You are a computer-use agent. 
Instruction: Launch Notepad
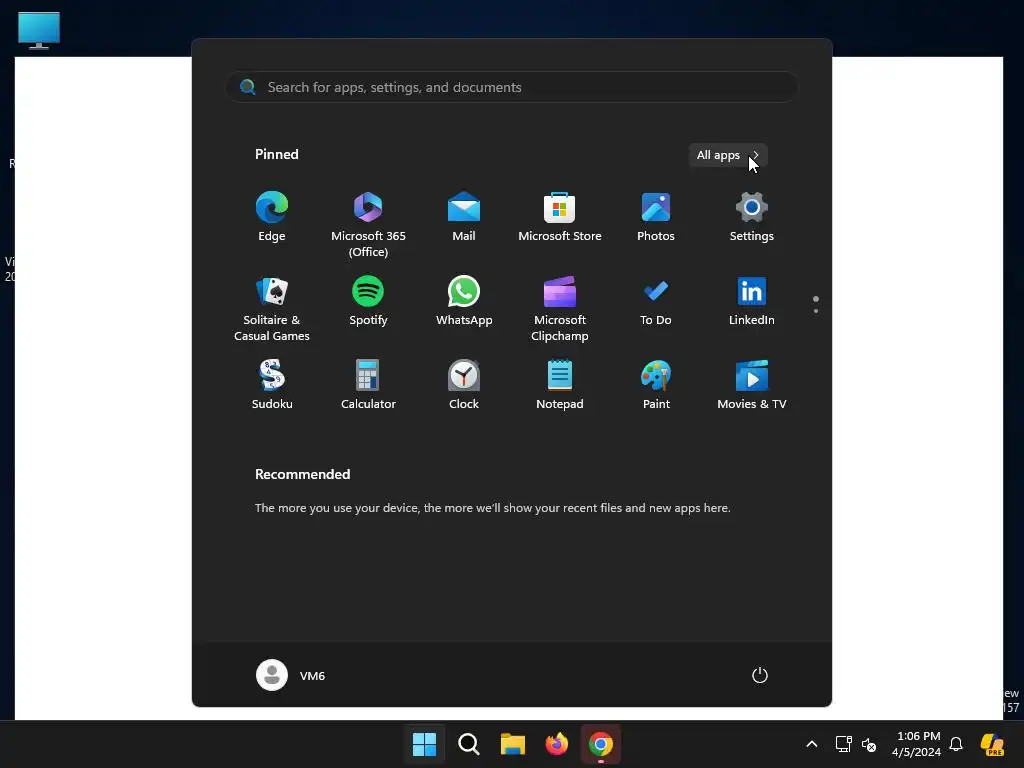click(x=560, y=385)
